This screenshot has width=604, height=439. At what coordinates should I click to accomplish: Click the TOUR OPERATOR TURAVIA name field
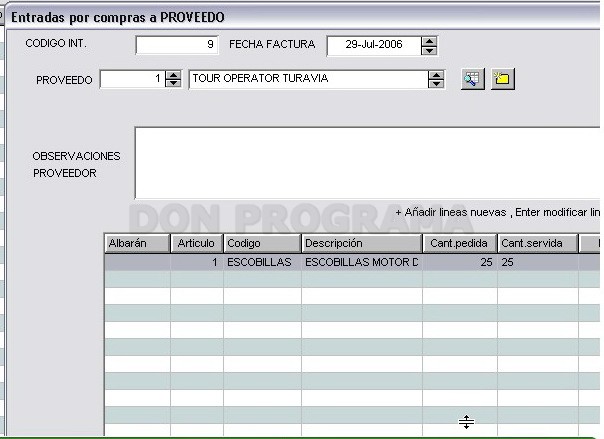coord(308,79)
